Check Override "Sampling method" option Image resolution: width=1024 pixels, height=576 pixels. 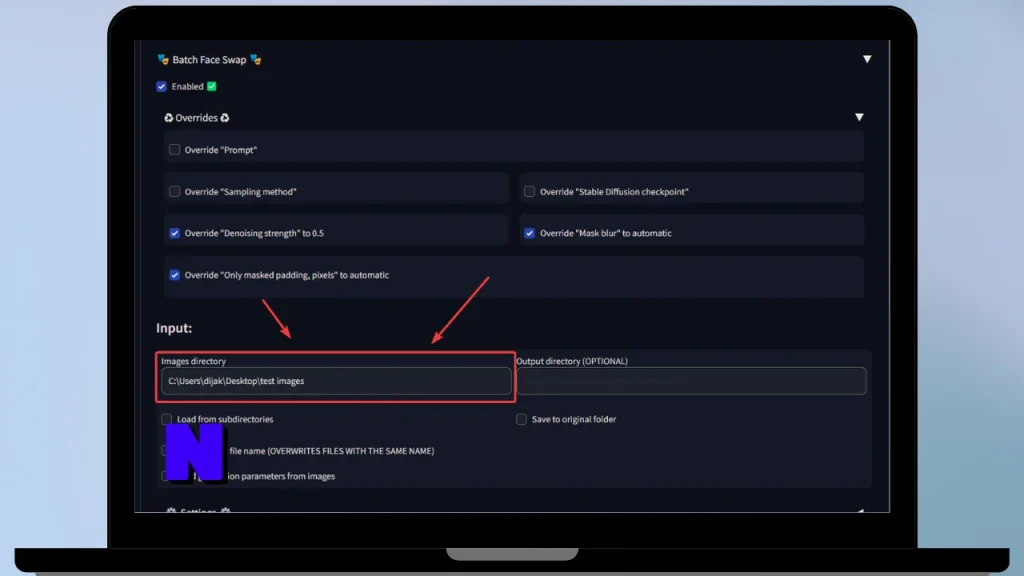[x=174, y=191]
